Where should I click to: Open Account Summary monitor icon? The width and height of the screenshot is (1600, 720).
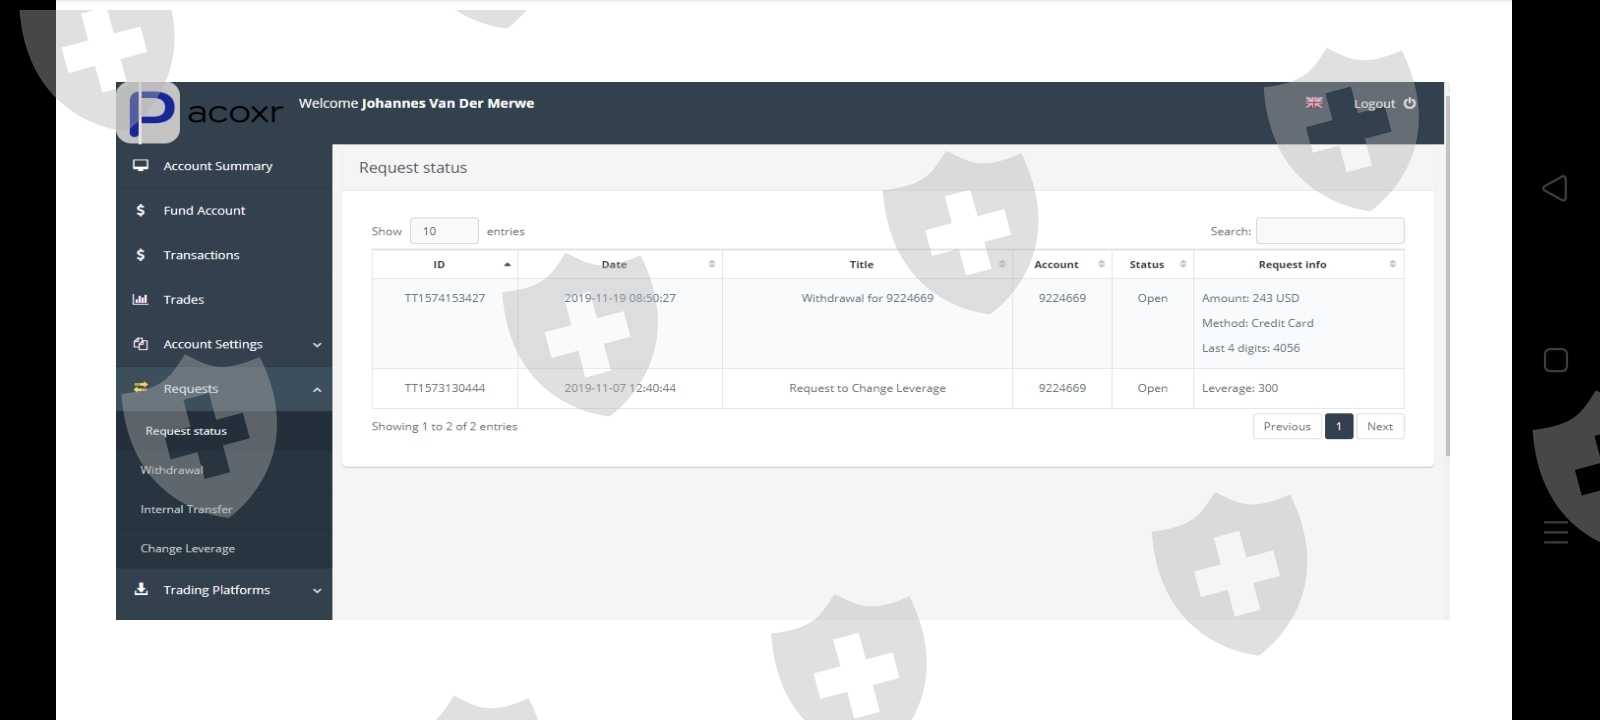[141, 166]
